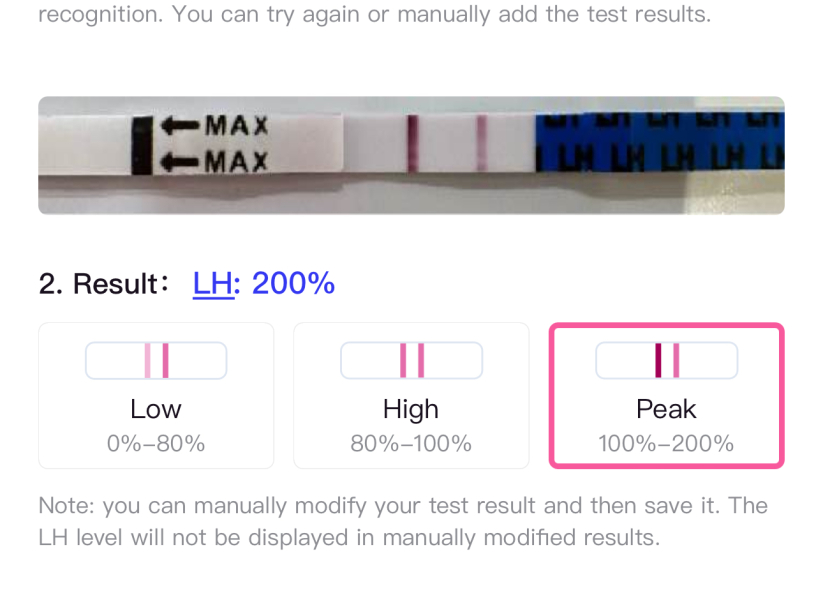The width and height of the screenshot is (823, 600).
Task: Click the Low test strip icon
Action: click(156, 360)
